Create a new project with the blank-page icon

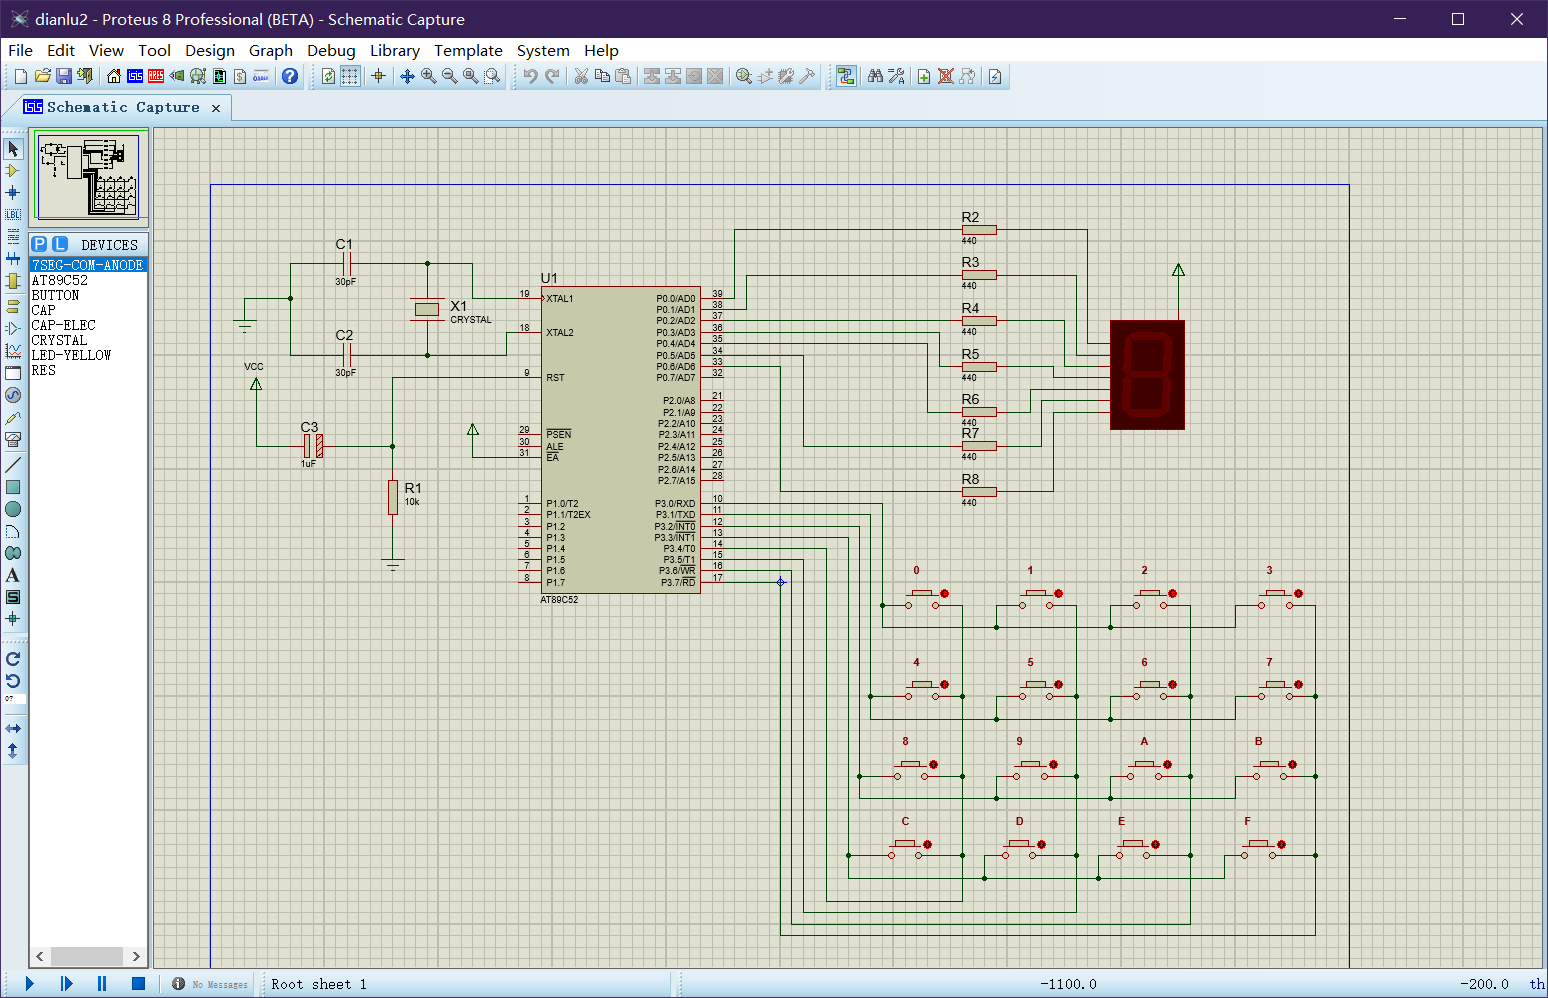(21, 76)
